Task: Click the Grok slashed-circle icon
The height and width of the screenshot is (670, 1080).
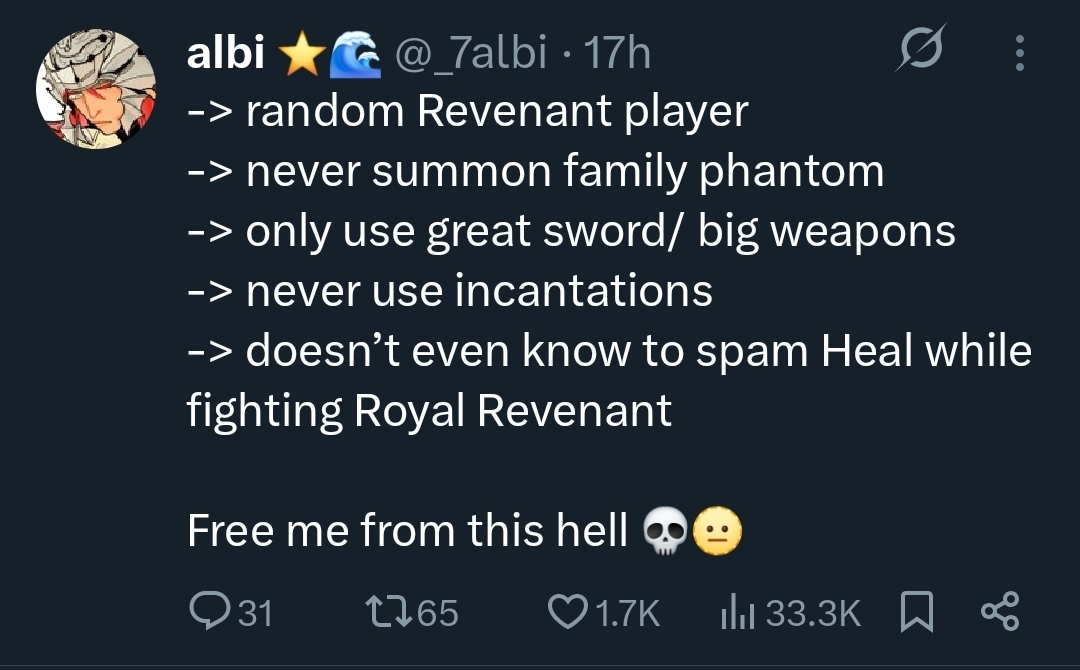Action: click(x=920, y=48)
